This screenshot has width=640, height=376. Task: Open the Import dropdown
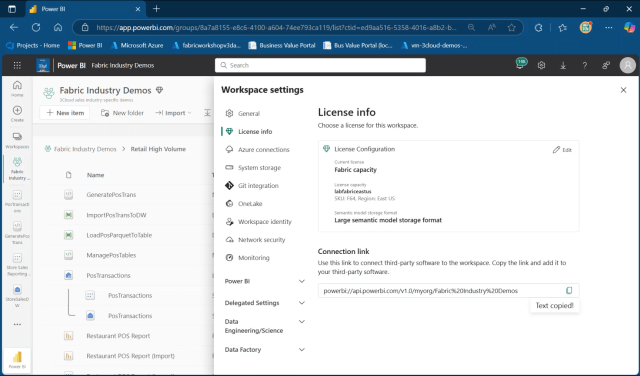pyautogui.click(x=173, y=113)
